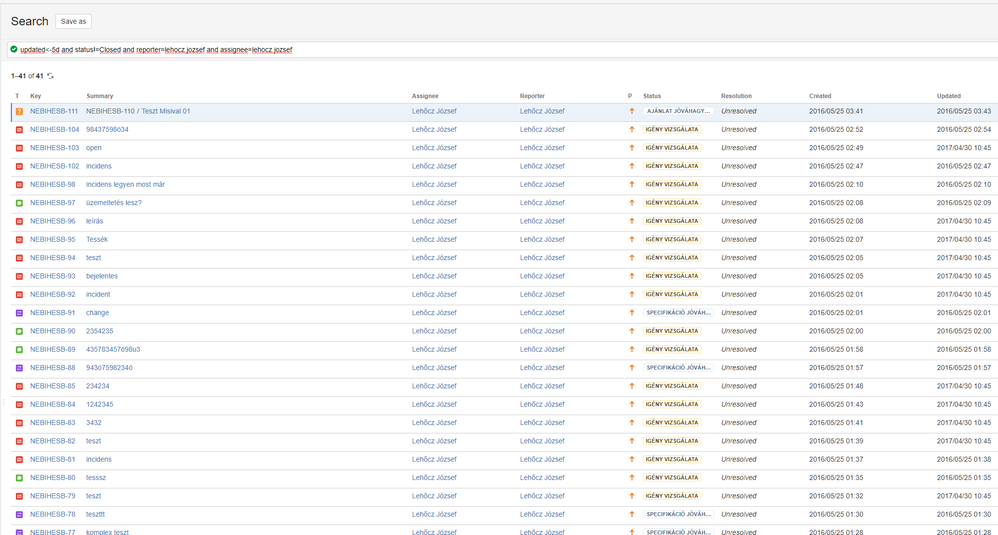
Task: Sort results by Updated column header
Action: point(949,96)
